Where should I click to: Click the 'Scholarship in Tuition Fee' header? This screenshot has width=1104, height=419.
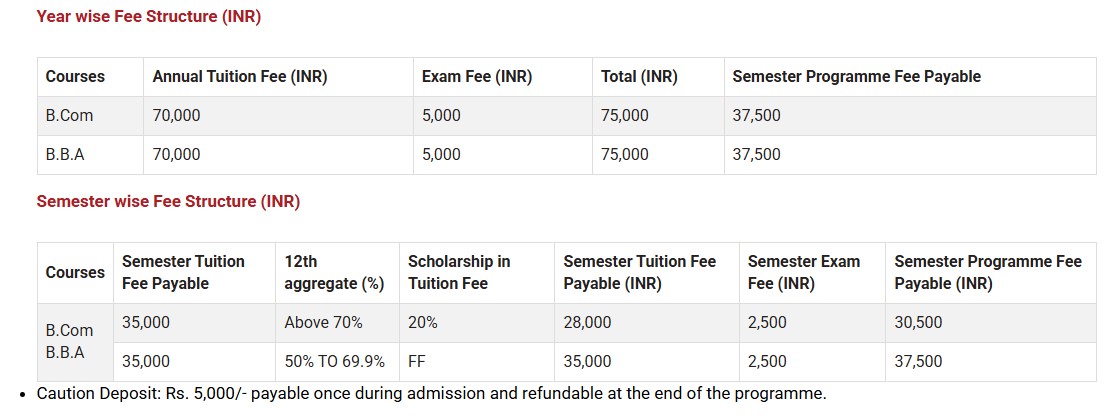click(459, 272)
